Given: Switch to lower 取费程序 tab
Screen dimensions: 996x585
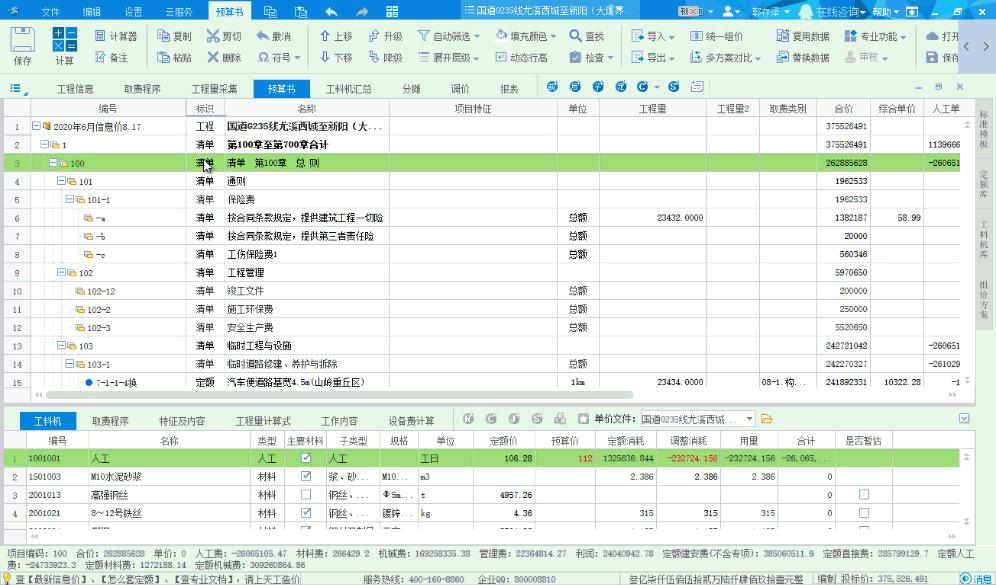Looking at the screenshot, I should tap(111, 420).
